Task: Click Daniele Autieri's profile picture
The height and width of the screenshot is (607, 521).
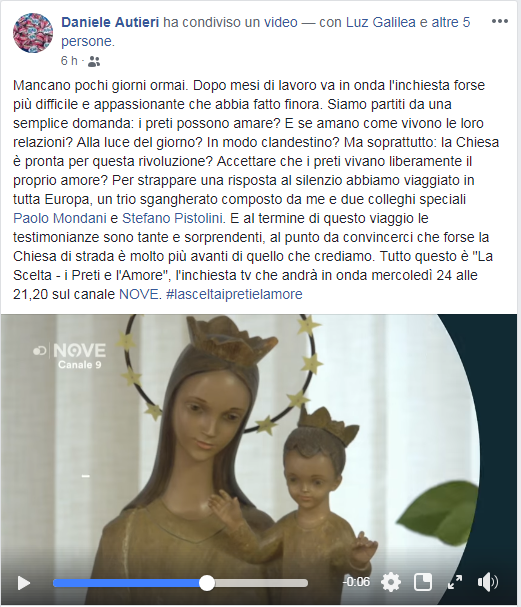Action: point(33,33)
